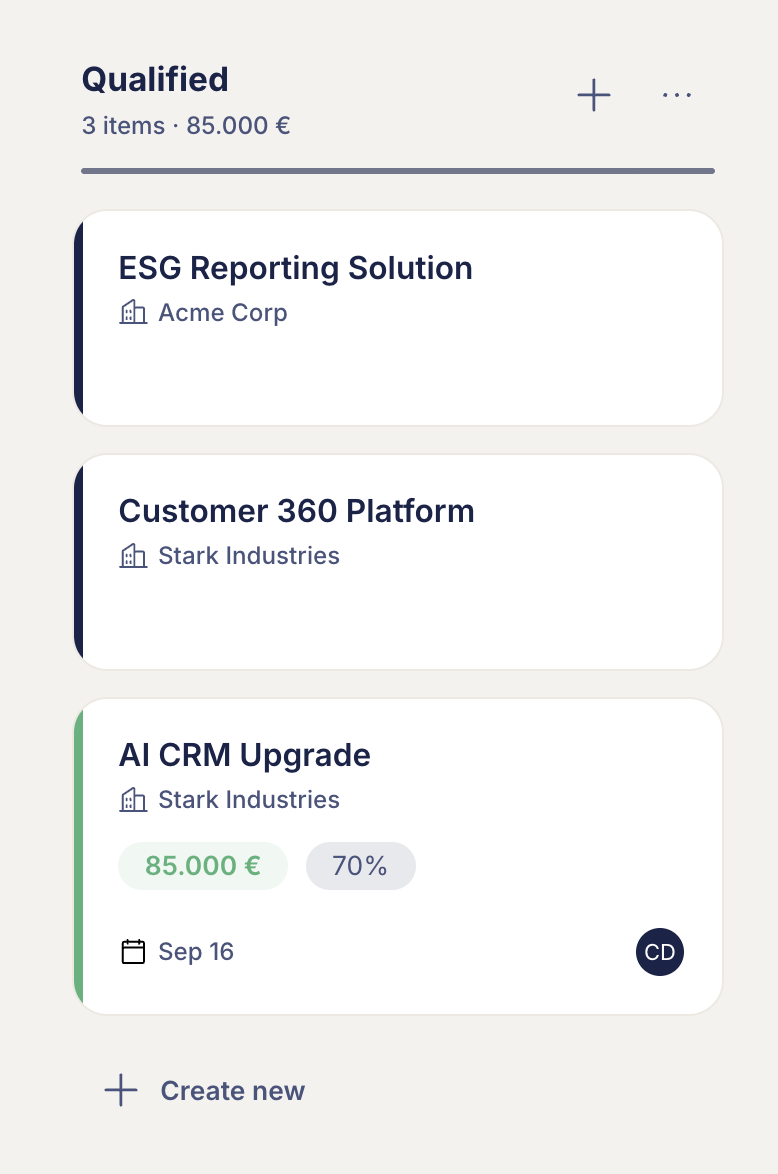Click the building icon beside Acme Corp
Viewport: 778px width, 1174px height.
pyautogui.click(x=133, y=312)
